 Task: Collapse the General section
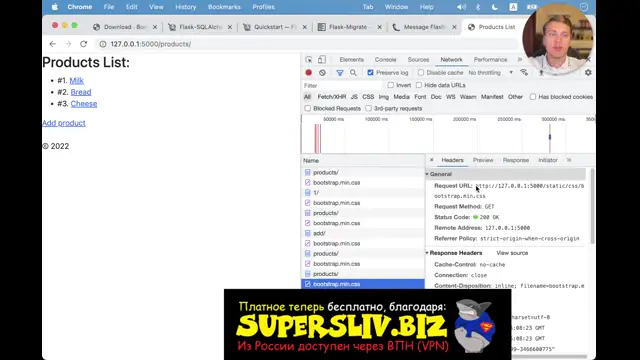tap(427, 174)
